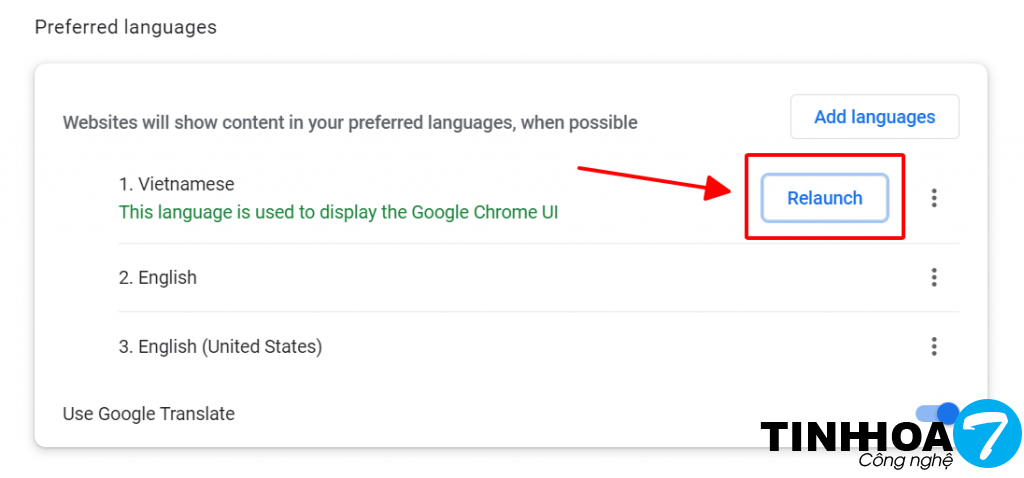
Task: Click the TINHHOA watermark wordmark
Action: [x=856, y=437]
